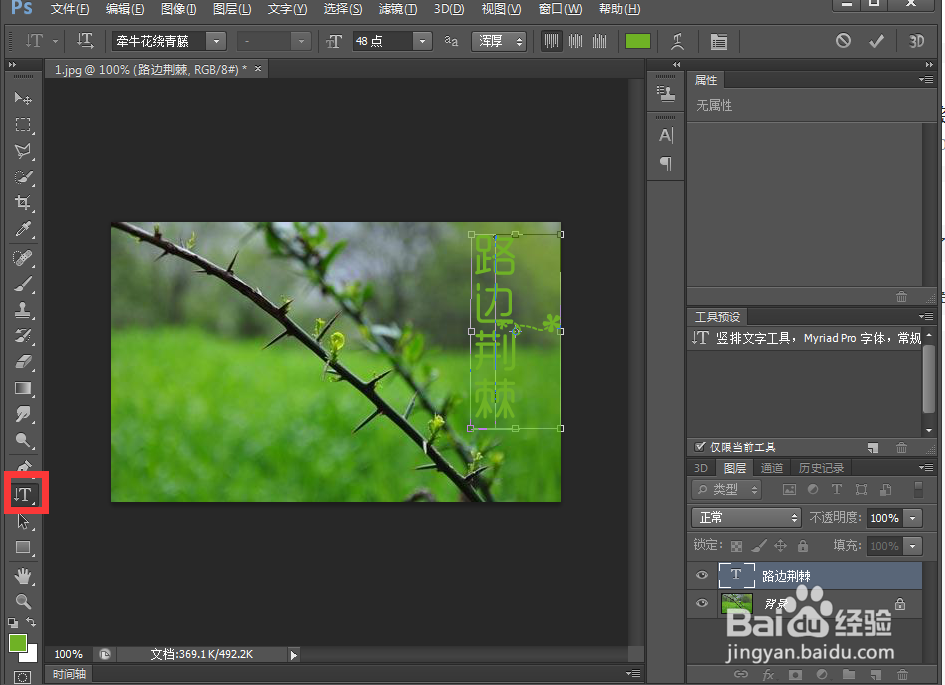Toggle lock layer position
Viewport: 945px width, 685px height.
click(x=780, y=546)
